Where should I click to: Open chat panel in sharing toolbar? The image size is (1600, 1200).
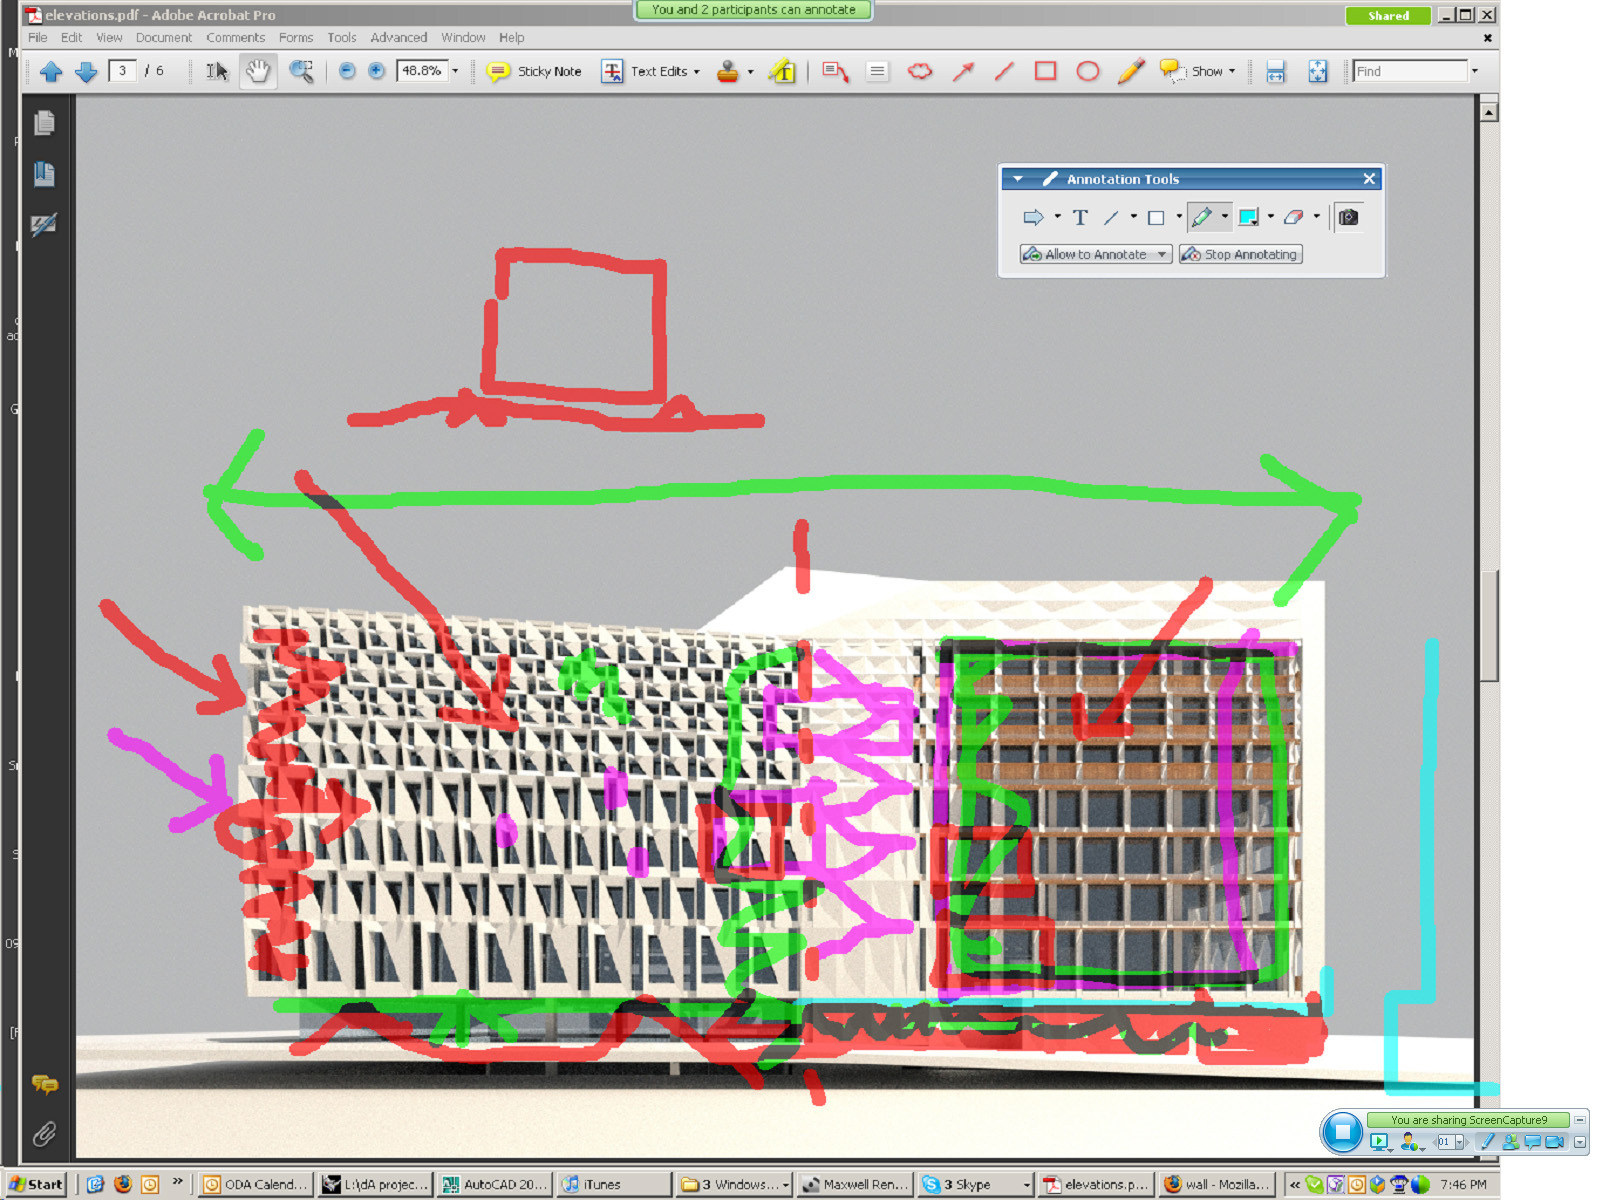tap(1532, 1142)
